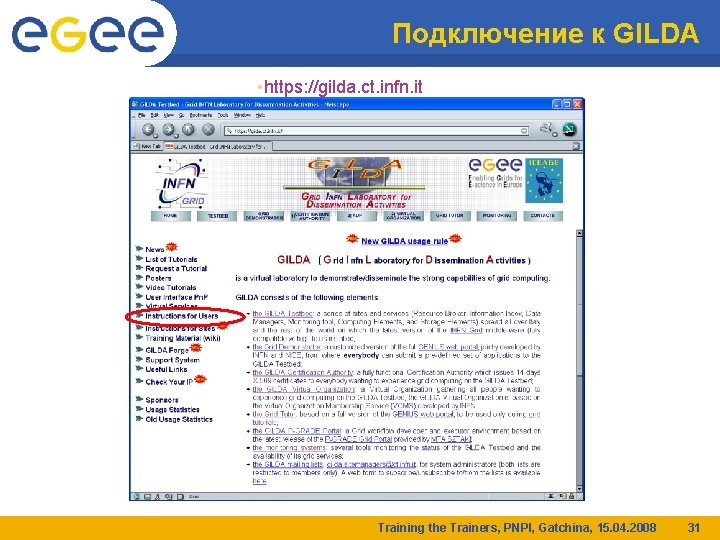
Task: Open the Instructions for Sites link
Action: [180, 329]
